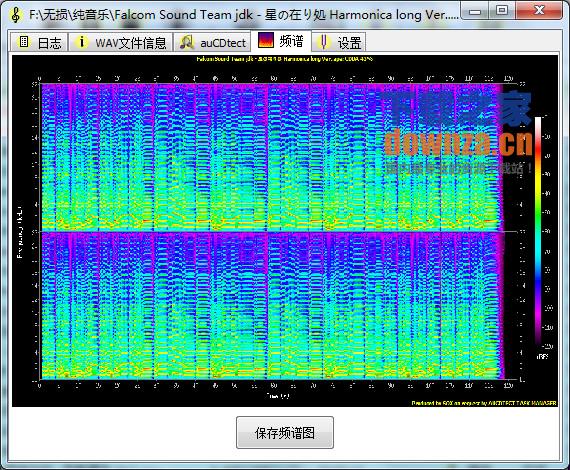Open the auCDtect tab
The height and width of the screenshot is (470, 570).
click(212, 42)
